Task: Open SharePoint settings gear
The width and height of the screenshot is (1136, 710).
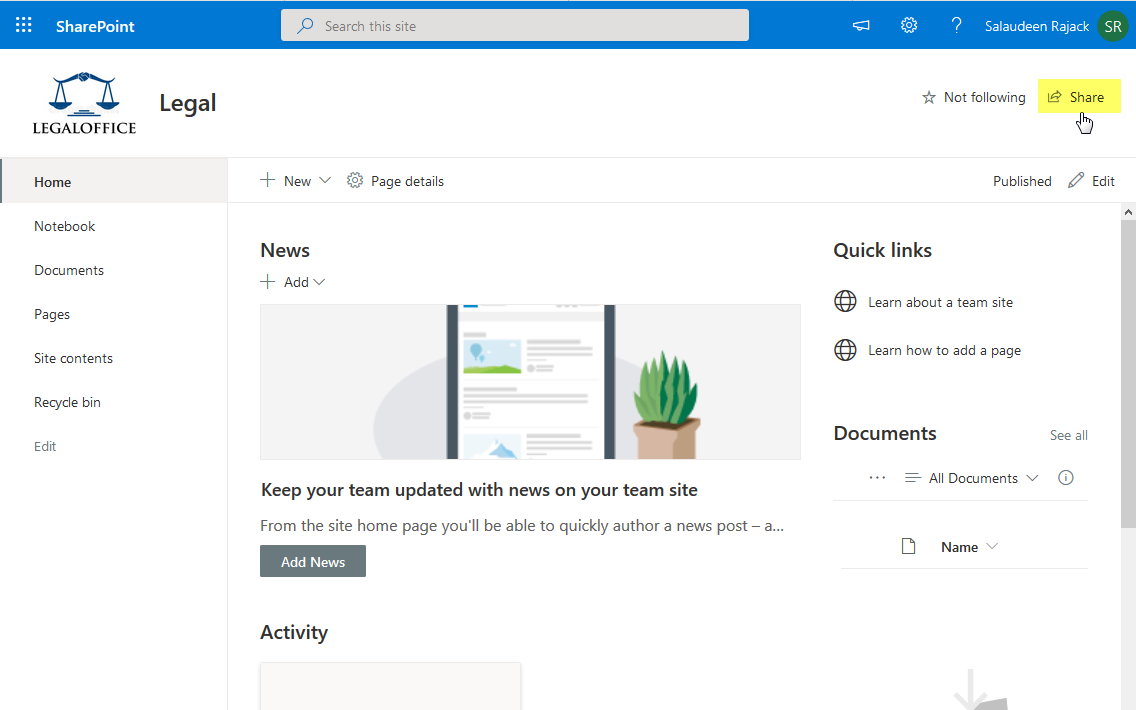Action: tap(908, 25)
